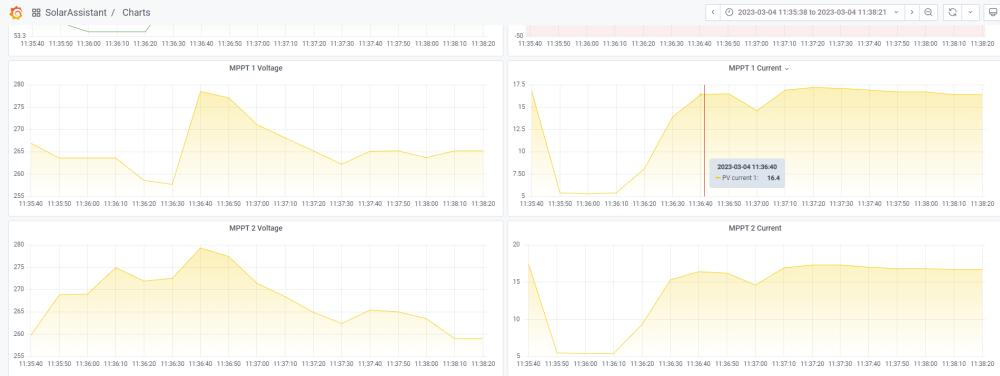1000x376 pixels.
Task: Click the clock icon in time picker
Action: tap(730, 12)
